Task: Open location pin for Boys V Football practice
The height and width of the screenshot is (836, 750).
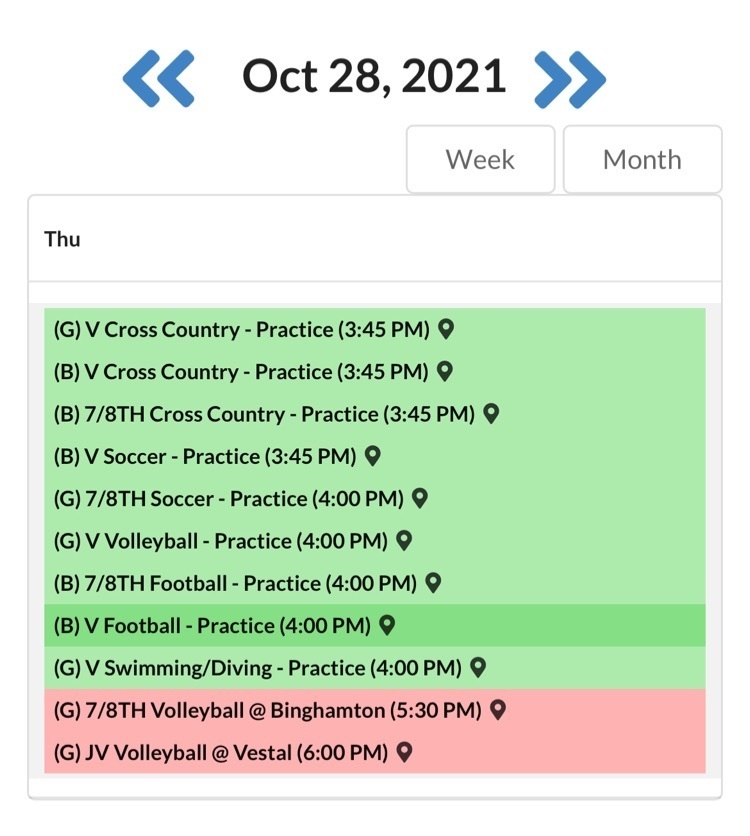Action: click(x=387, y=625)
